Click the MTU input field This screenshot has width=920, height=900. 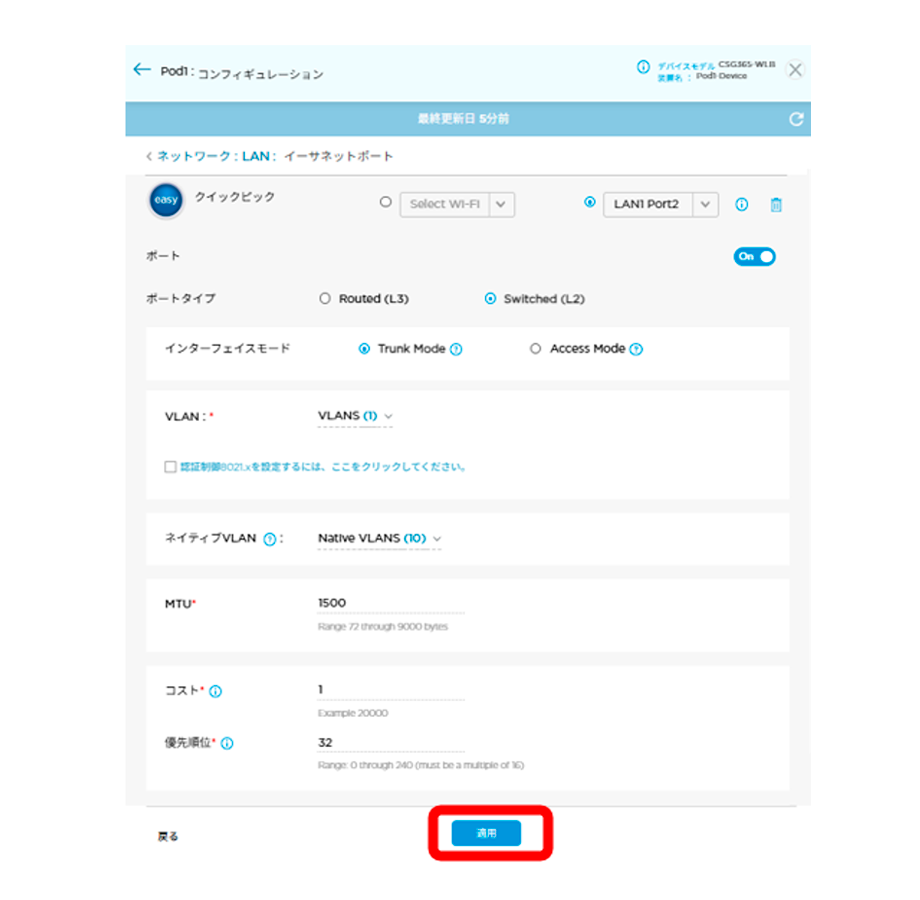tap(390, 603)
